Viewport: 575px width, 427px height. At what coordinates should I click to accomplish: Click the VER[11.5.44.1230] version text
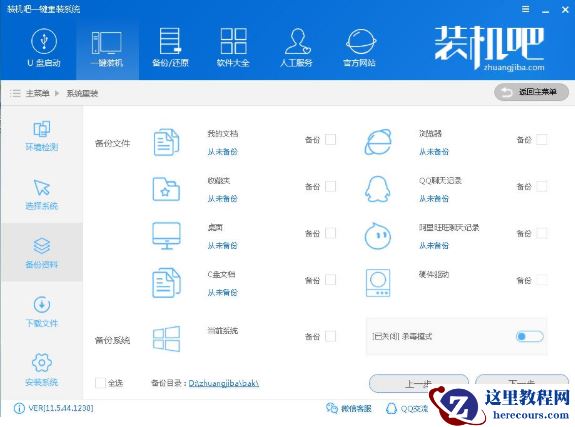pyautogui.click(x=61, y=408)
